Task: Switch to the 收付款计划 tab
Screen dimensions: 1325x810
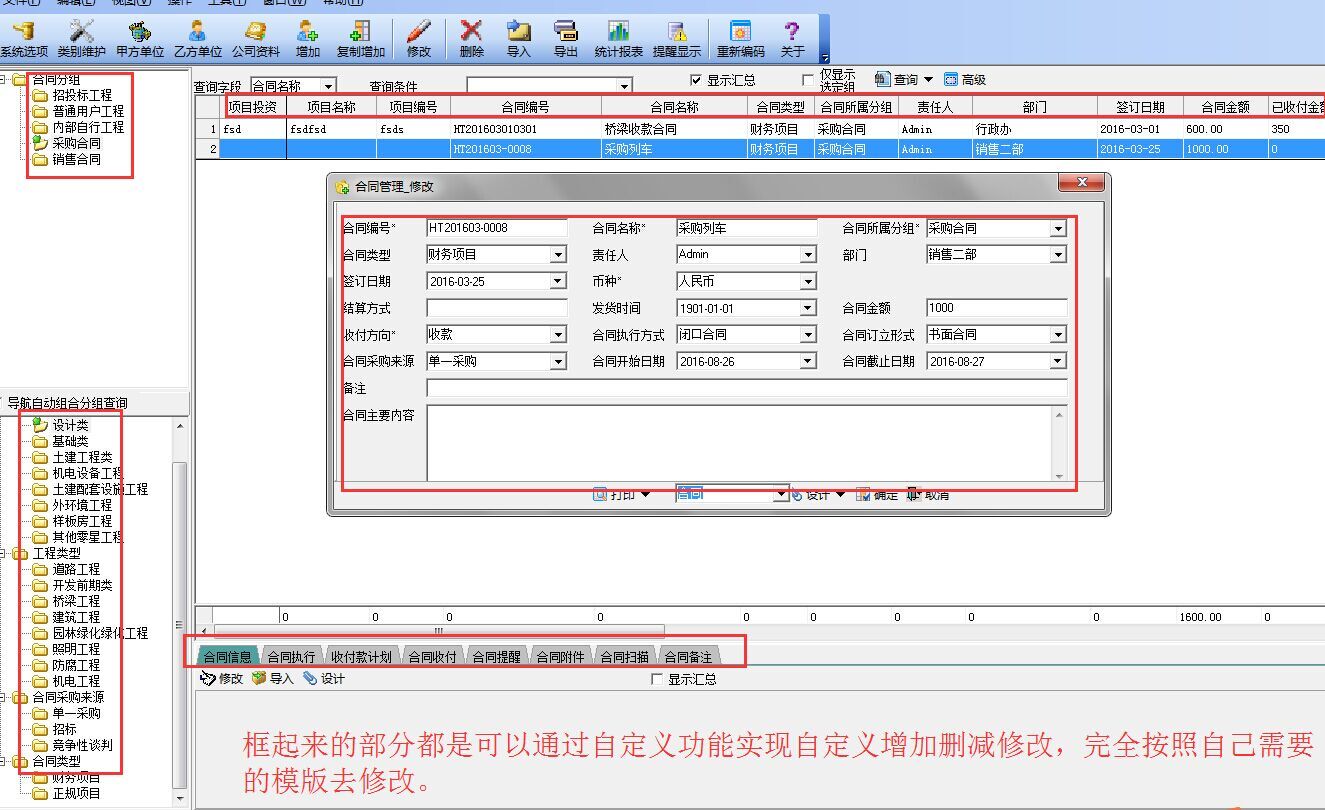Action: [360, 656]
